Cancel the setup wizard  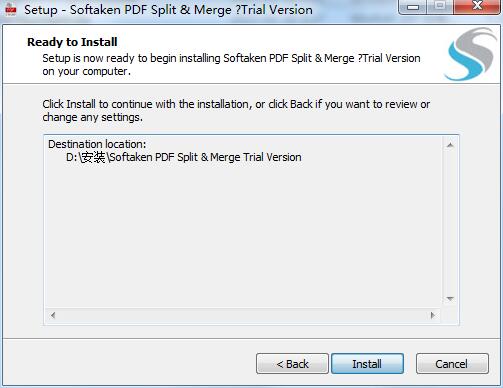point(452,364)
